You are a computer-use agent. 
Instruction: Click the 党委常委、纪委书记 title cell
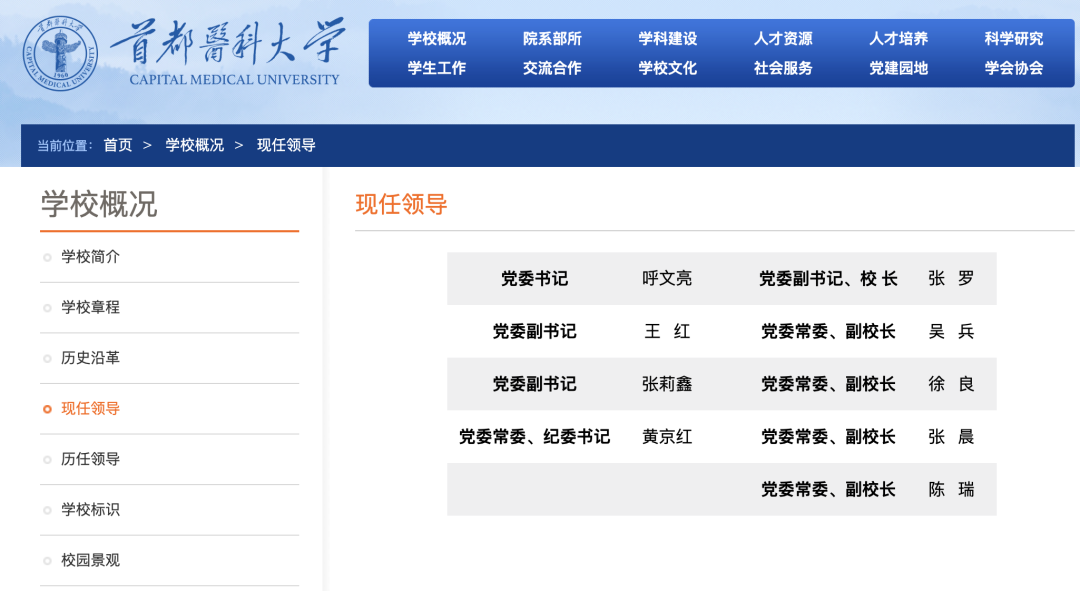pos(534,437)
